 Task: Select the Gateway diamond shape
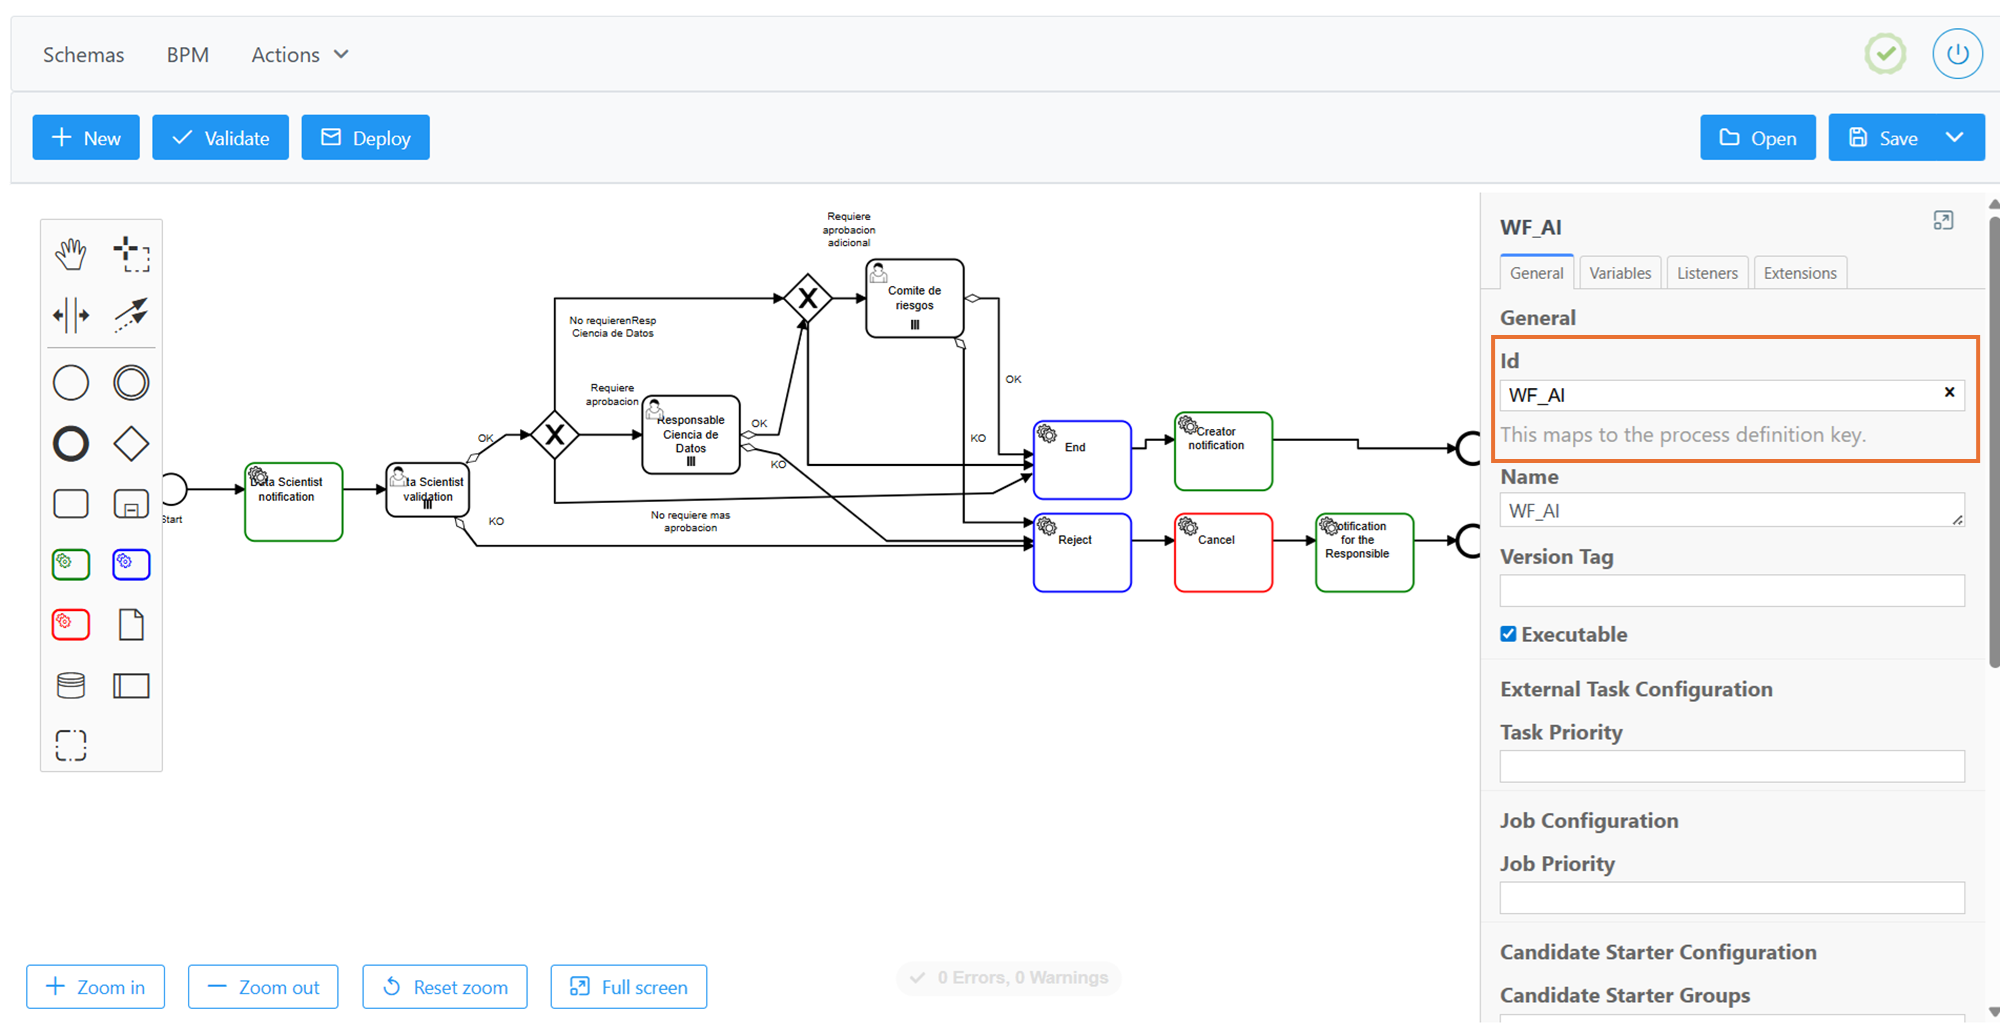(x=131, y=443)
